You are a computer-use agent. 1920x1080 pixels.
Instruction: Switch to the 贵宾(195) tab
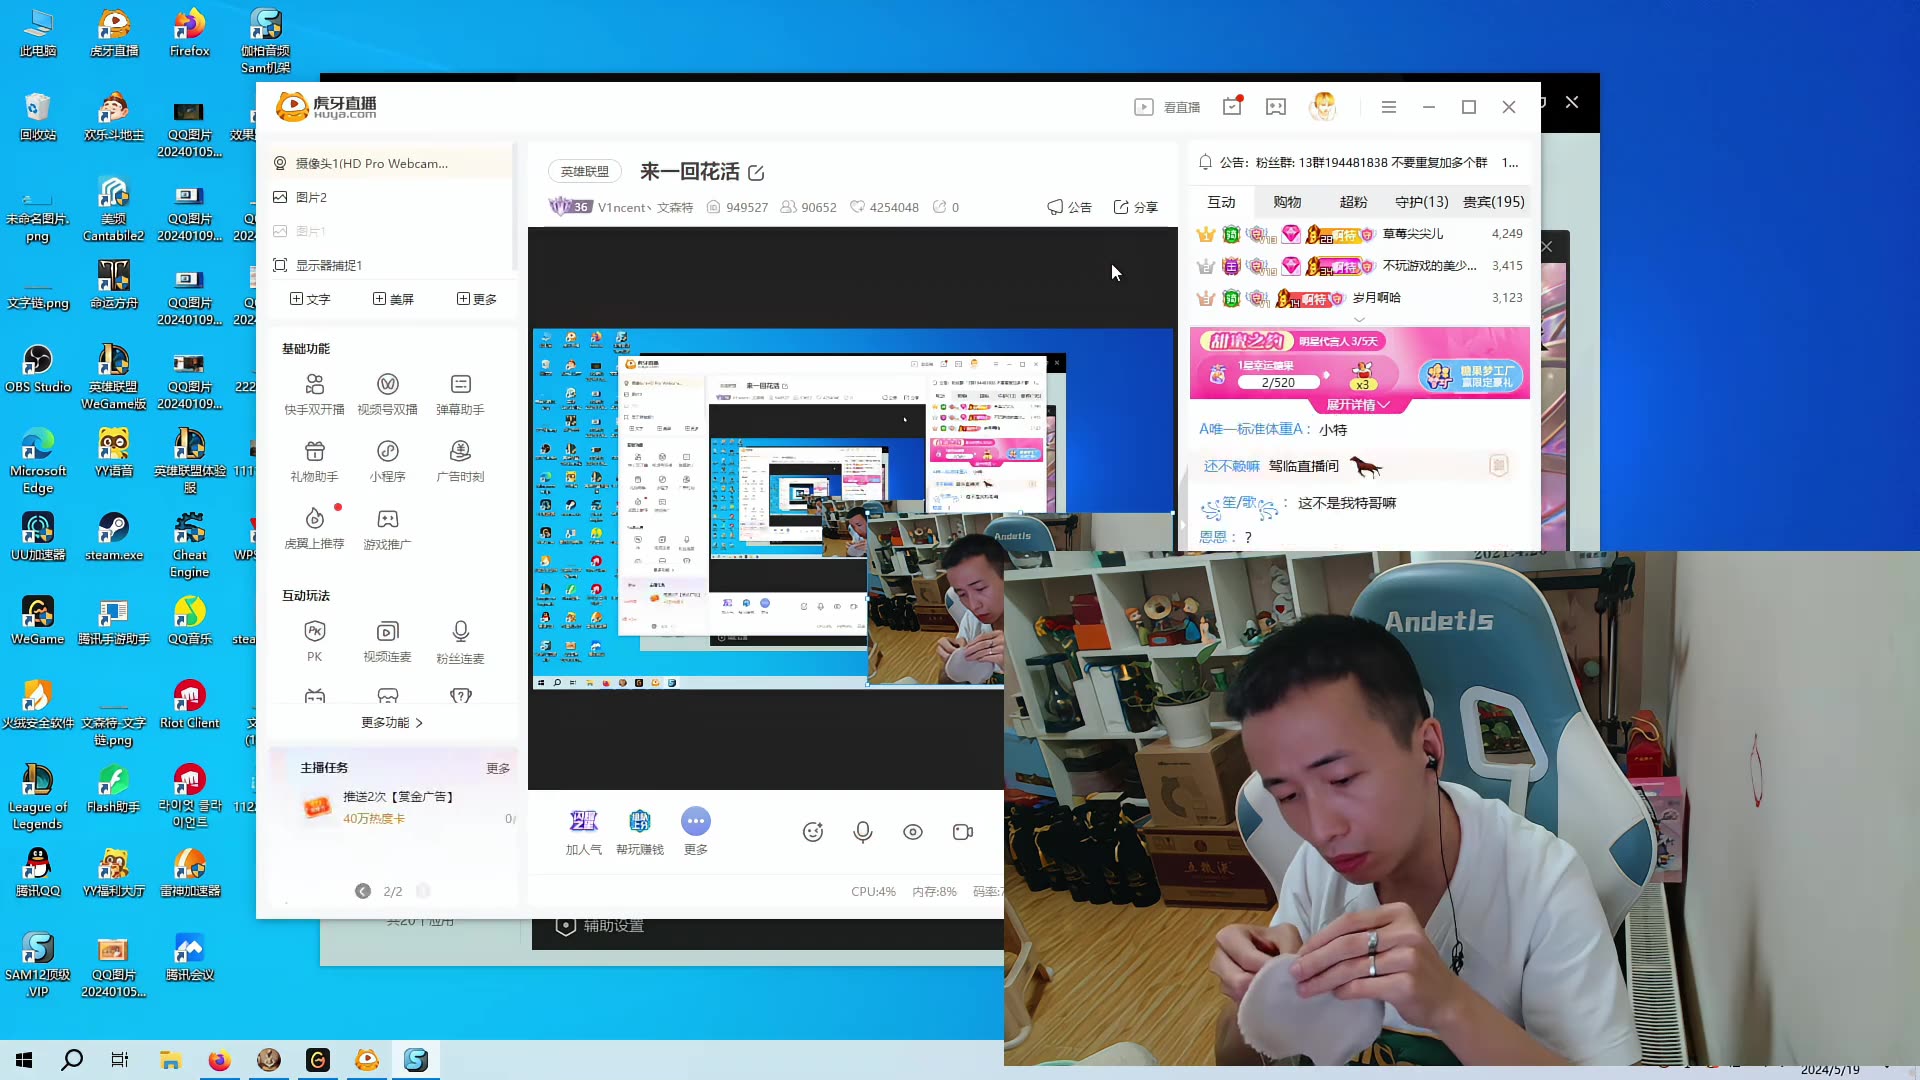1492,201
